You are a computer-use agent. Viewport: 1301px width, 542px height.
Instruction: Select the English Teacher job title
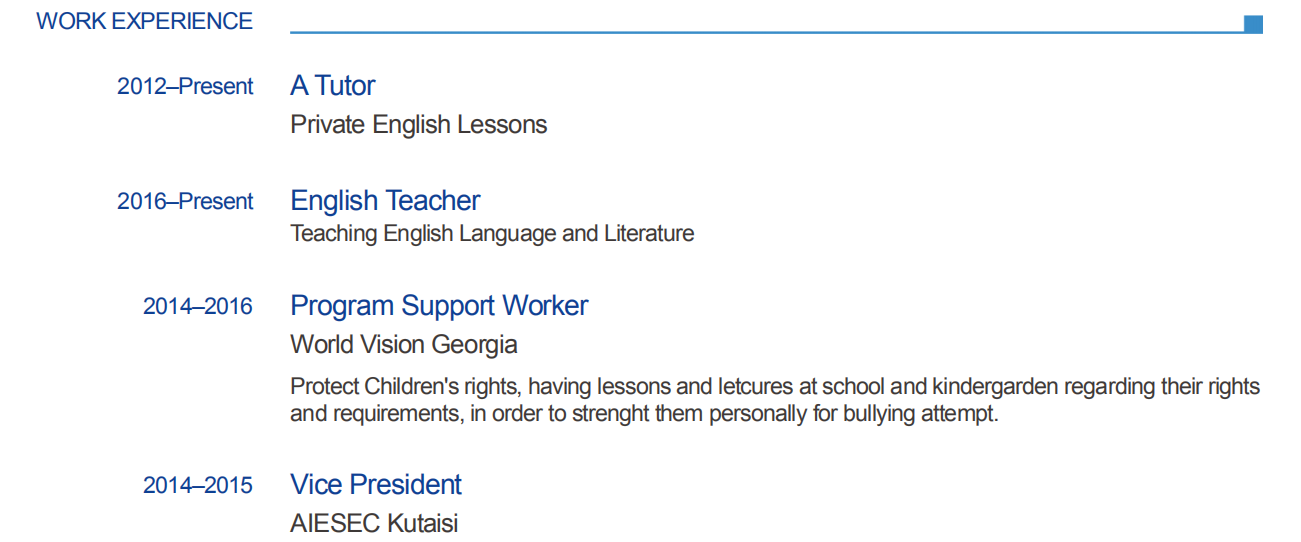(385, 201)
